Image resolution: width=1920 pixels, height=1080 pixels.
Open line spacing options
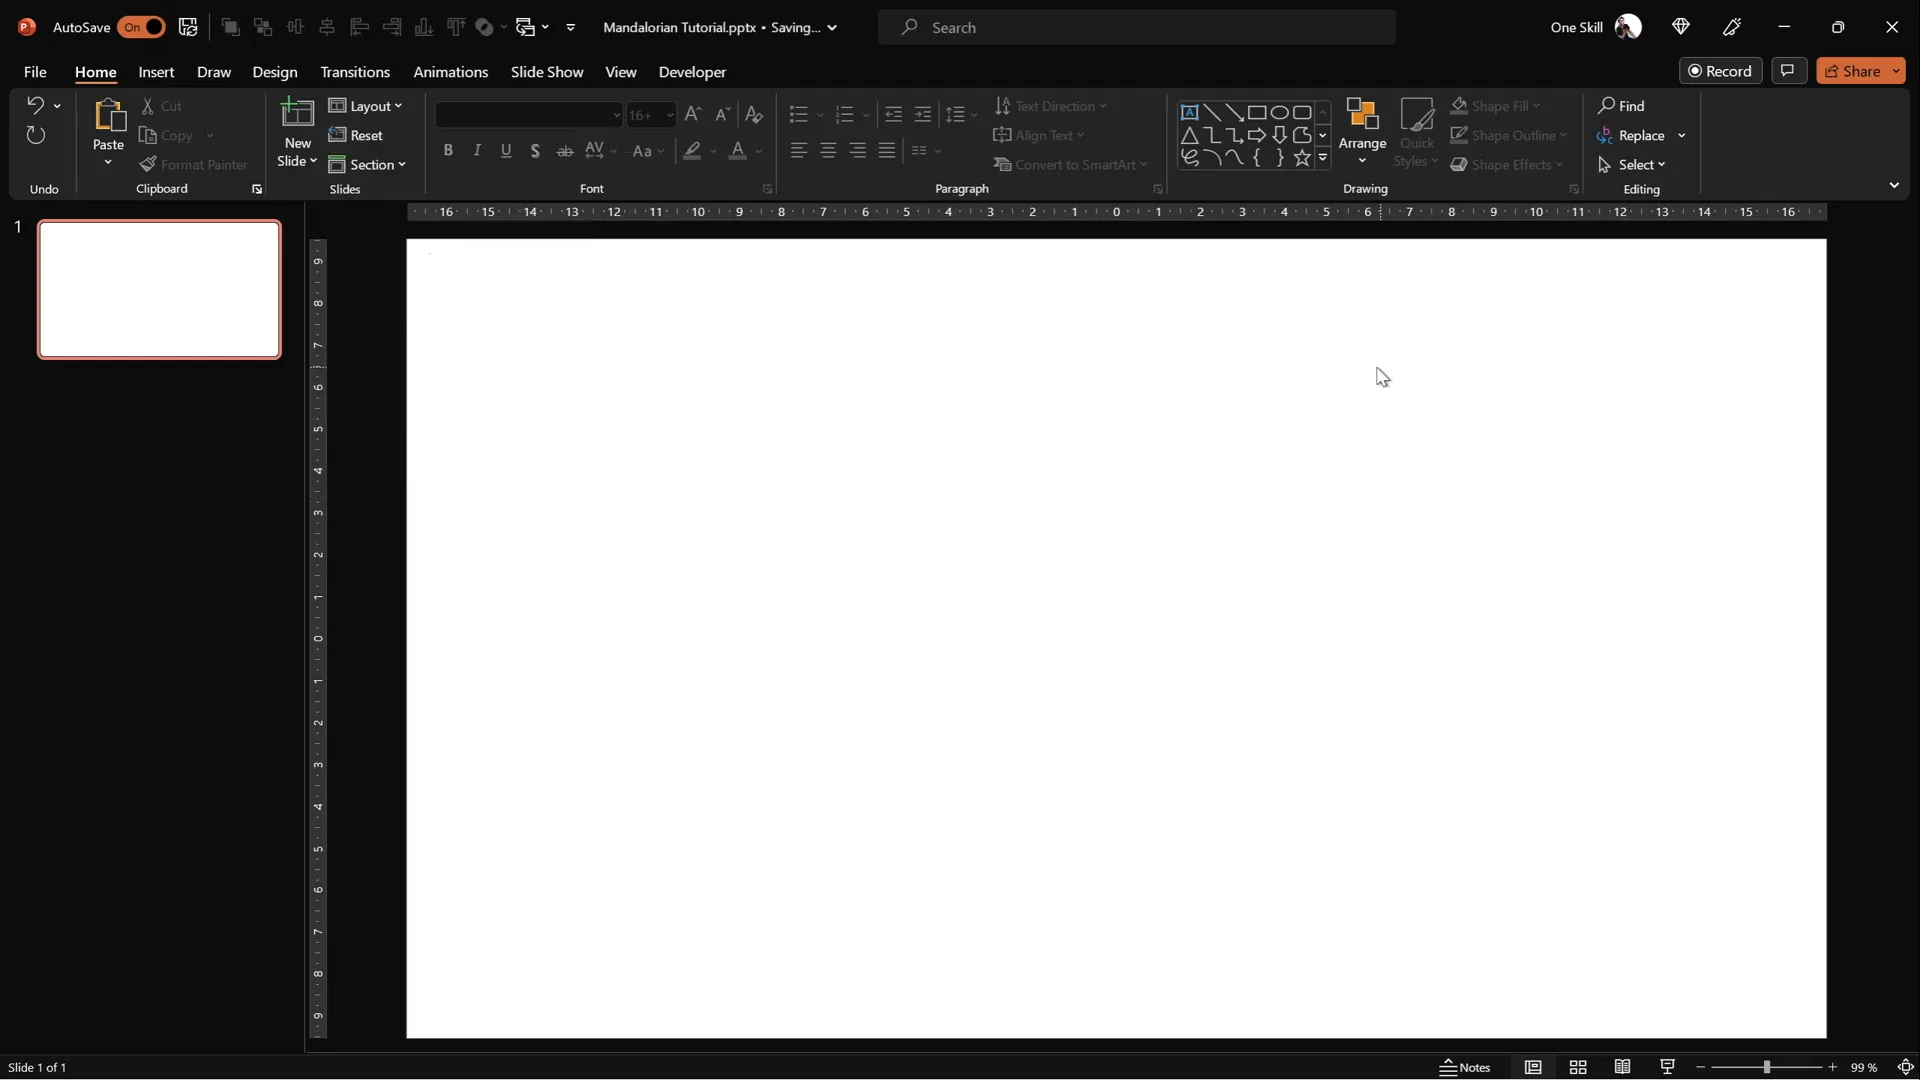tap(962, 114)
